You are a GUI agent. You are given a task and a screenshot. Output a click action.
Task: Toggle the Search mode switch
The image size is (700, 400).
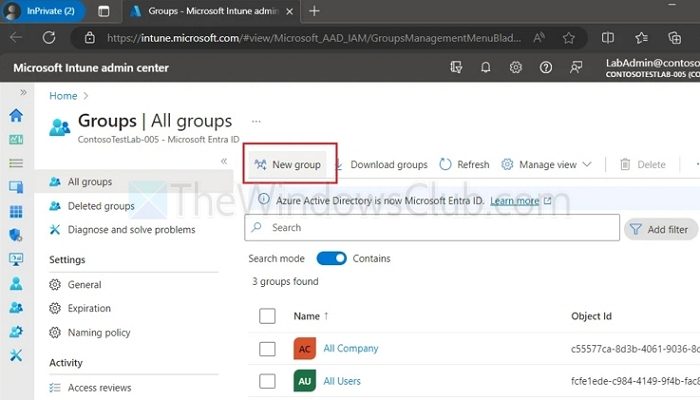(331, 258)
